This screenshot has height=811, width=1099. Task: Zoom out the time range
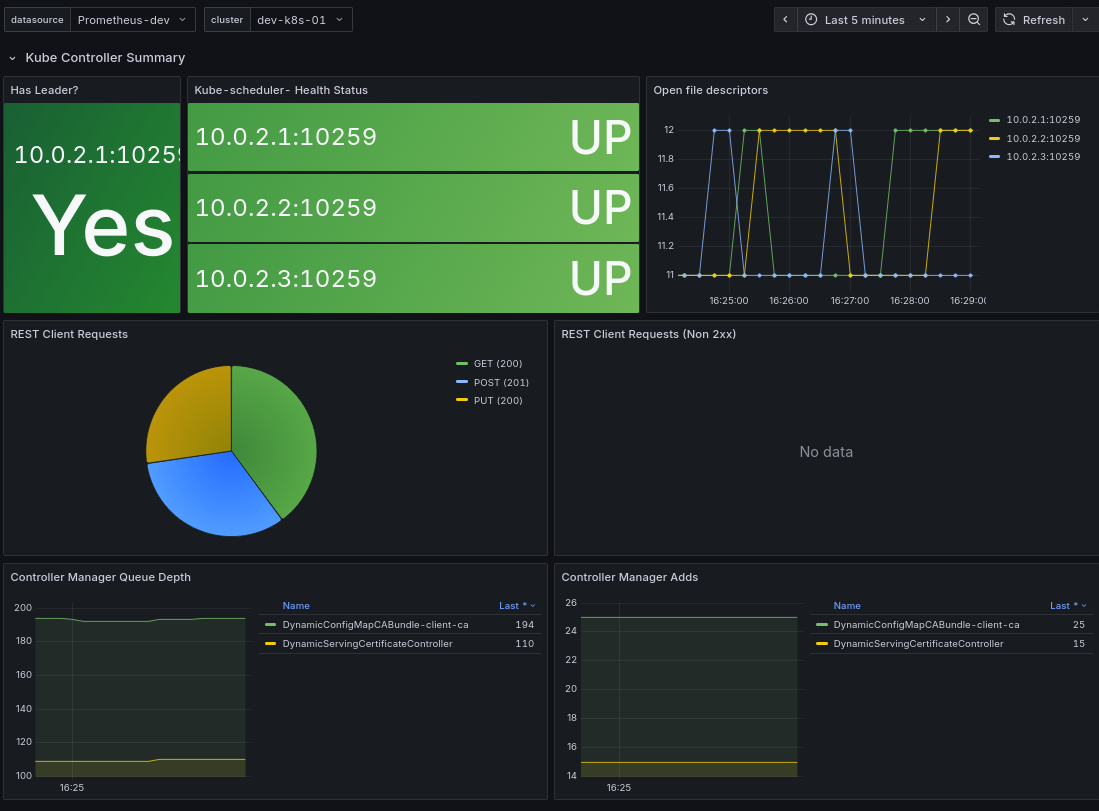tap(974, 20)
